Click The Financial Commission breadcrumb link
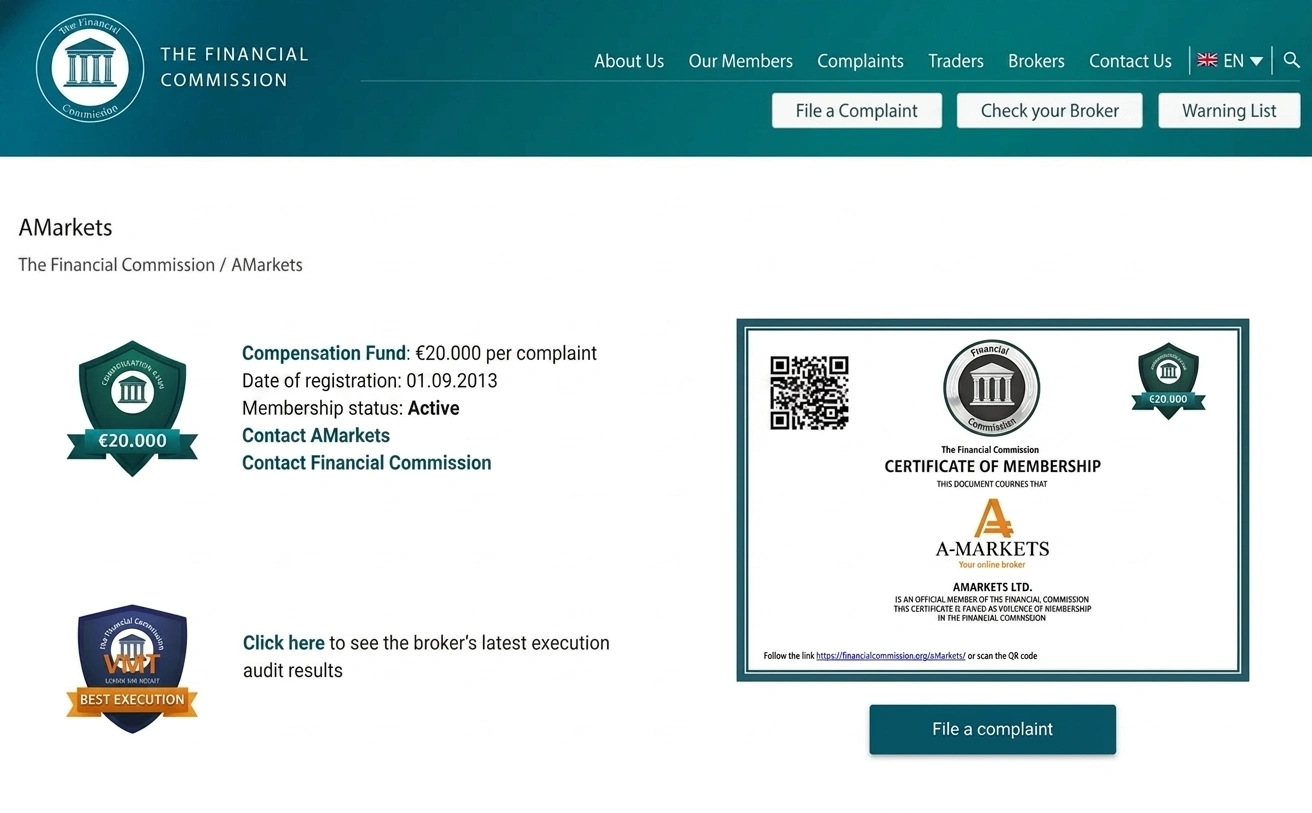Viewport: 1312px width, 813px height. pos(116,265)
